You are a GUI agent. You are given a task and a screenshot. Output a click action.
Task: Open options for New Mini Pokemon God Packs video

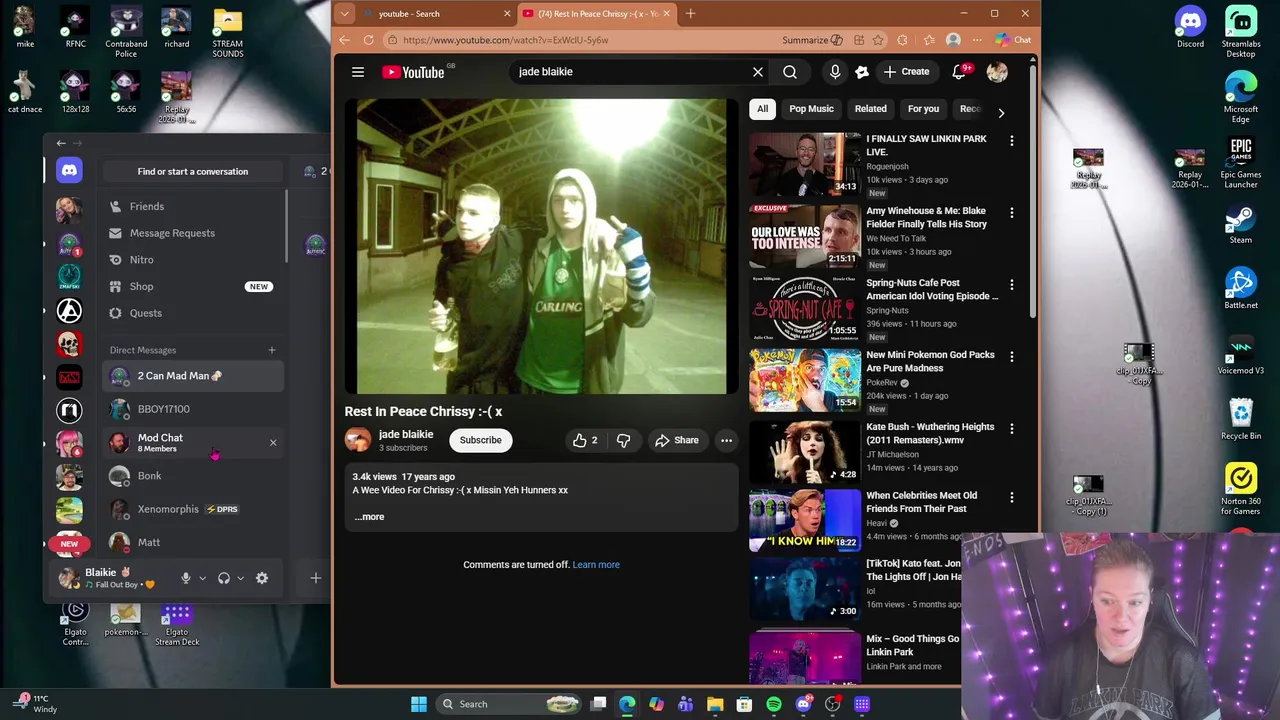1011,357
